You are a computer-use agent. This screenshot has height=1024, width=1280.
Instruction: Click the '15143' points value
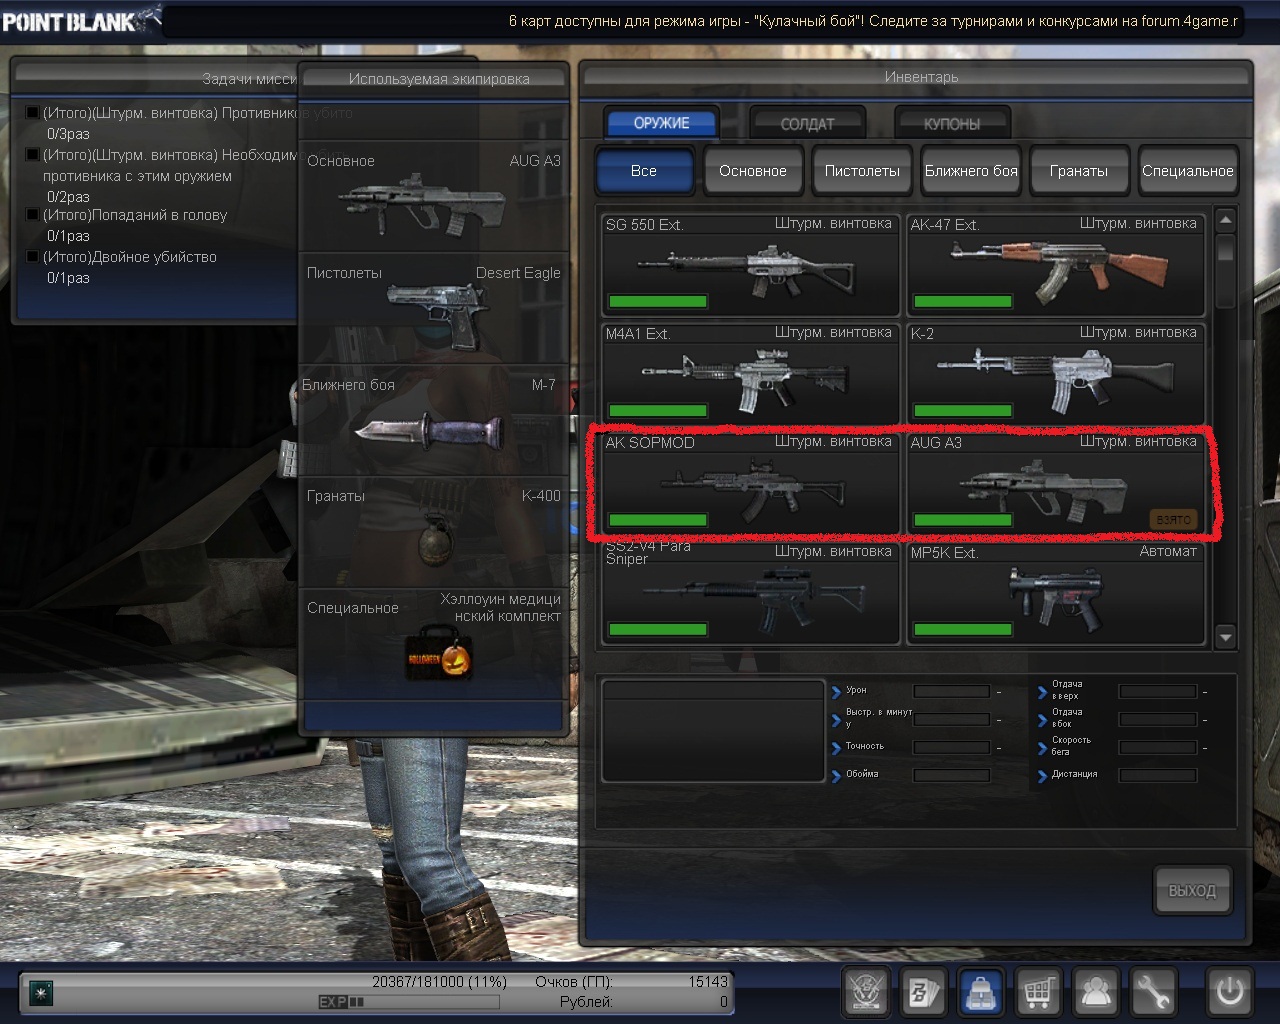click(709, 982)
